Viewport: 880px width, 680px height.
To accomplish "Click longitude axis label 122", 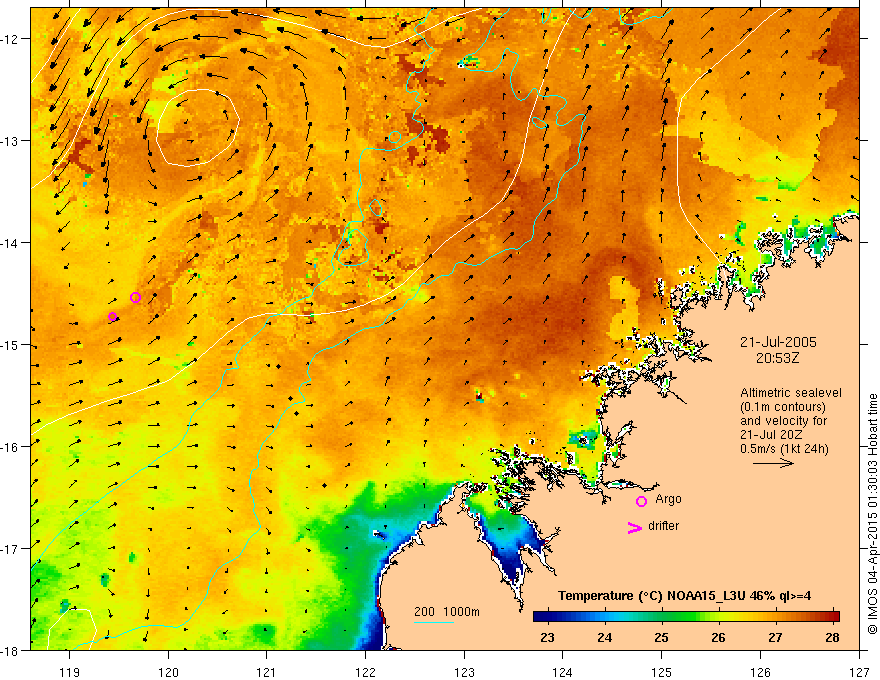I will click(365, 672).
